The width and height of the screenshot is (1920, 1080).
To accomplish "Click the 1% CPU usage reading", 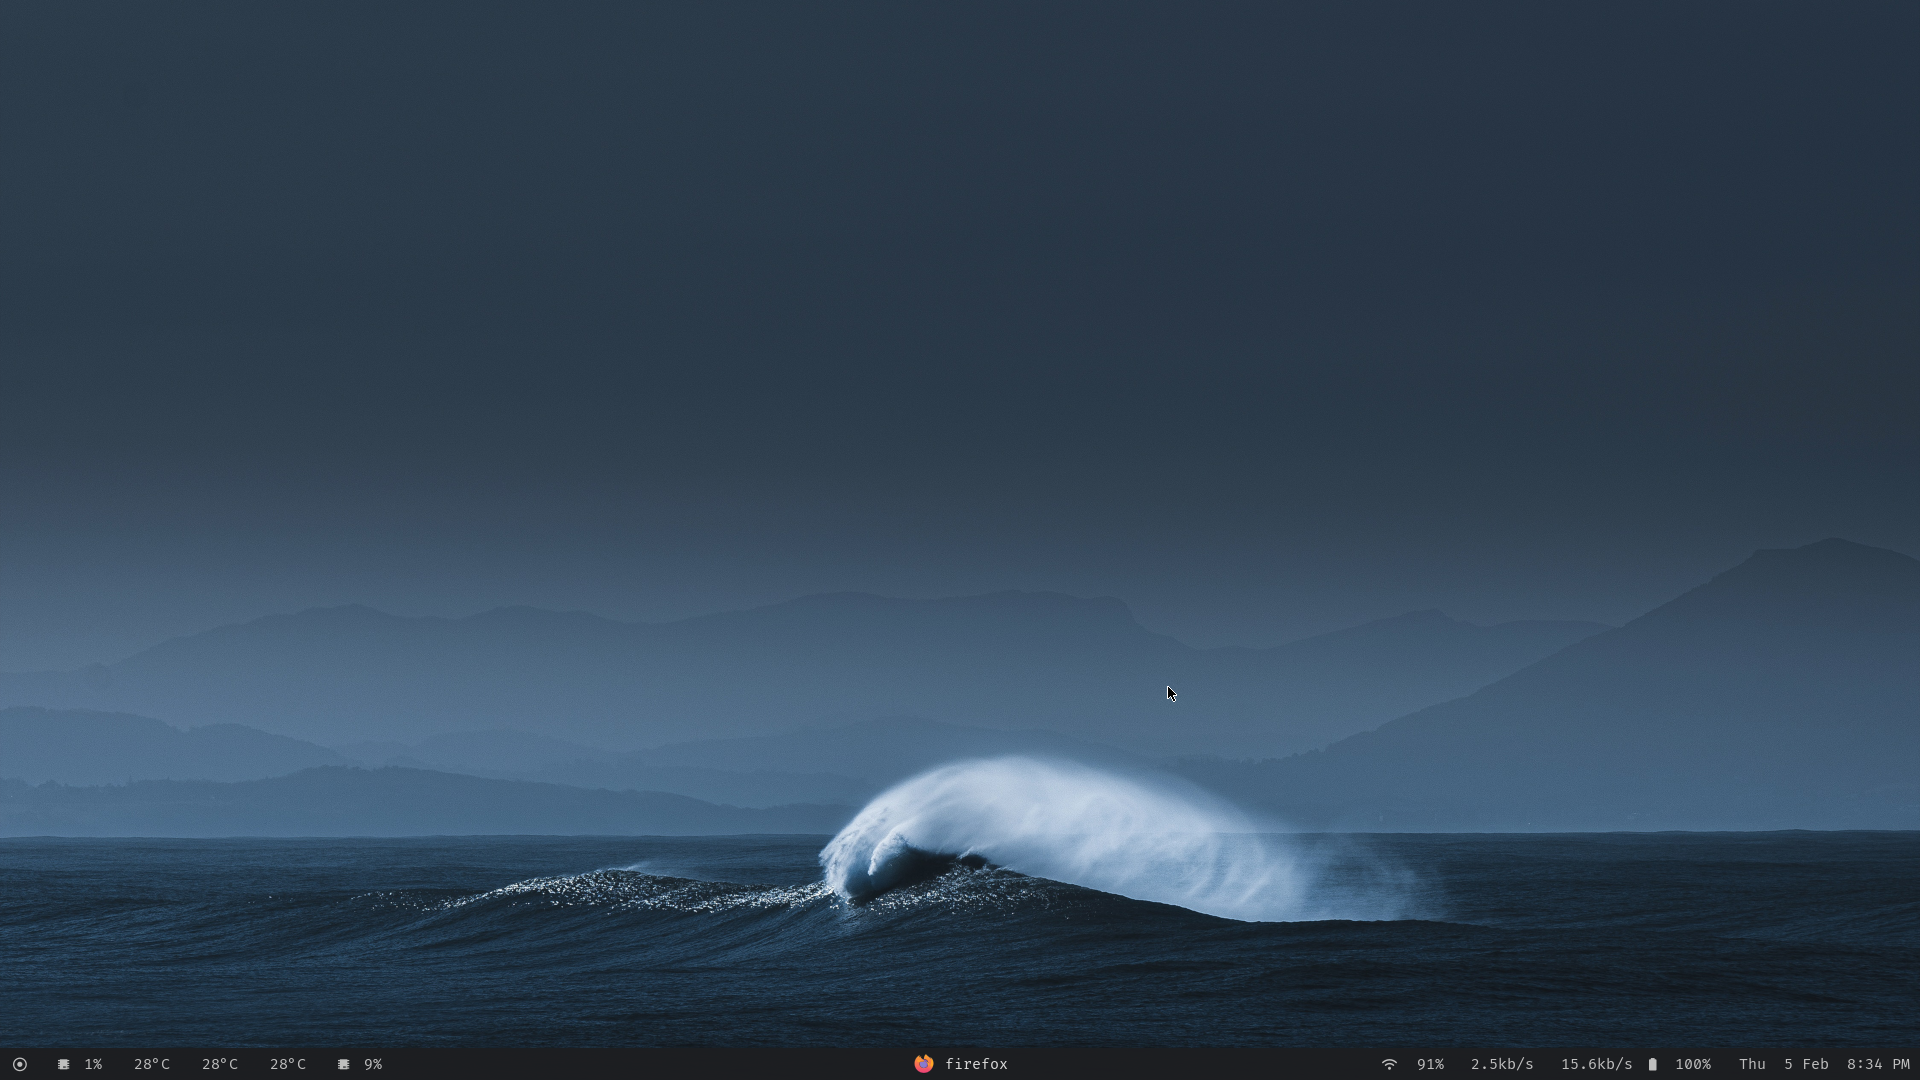I will (93, 1064).
